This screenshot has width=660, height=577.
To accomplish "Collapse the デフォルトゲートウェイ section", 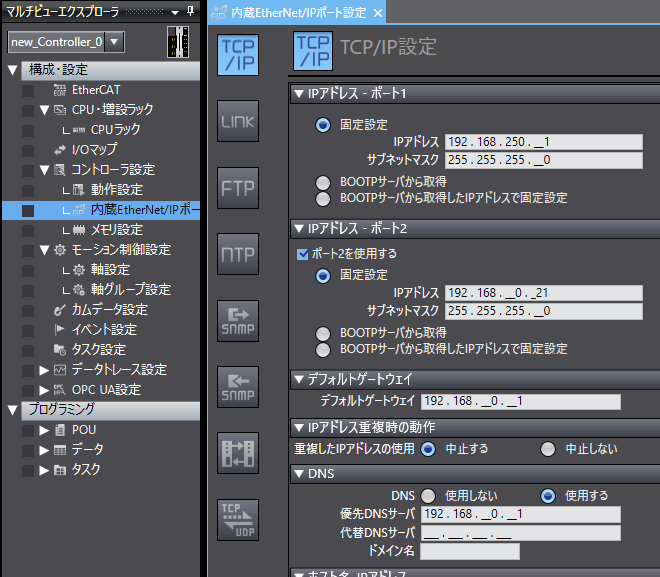I will point(298,380).
